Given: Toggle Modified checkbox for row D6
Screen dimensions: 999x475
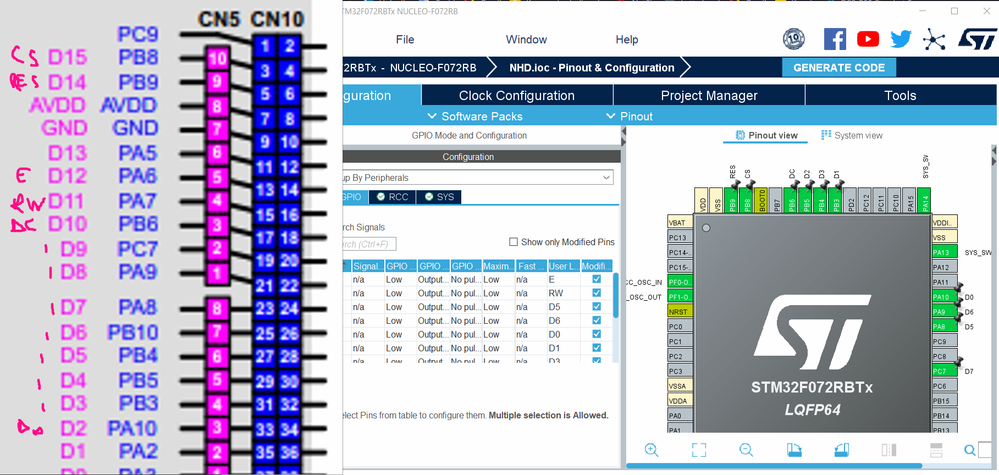Looking at the screenshot, I should (596, 320).
